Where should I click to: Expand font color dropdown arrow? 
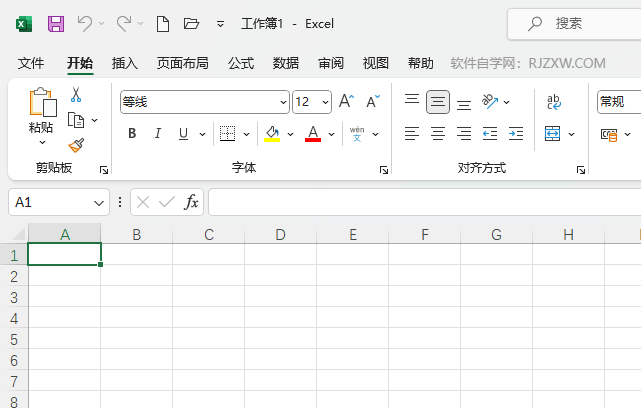tap(332, 134)
